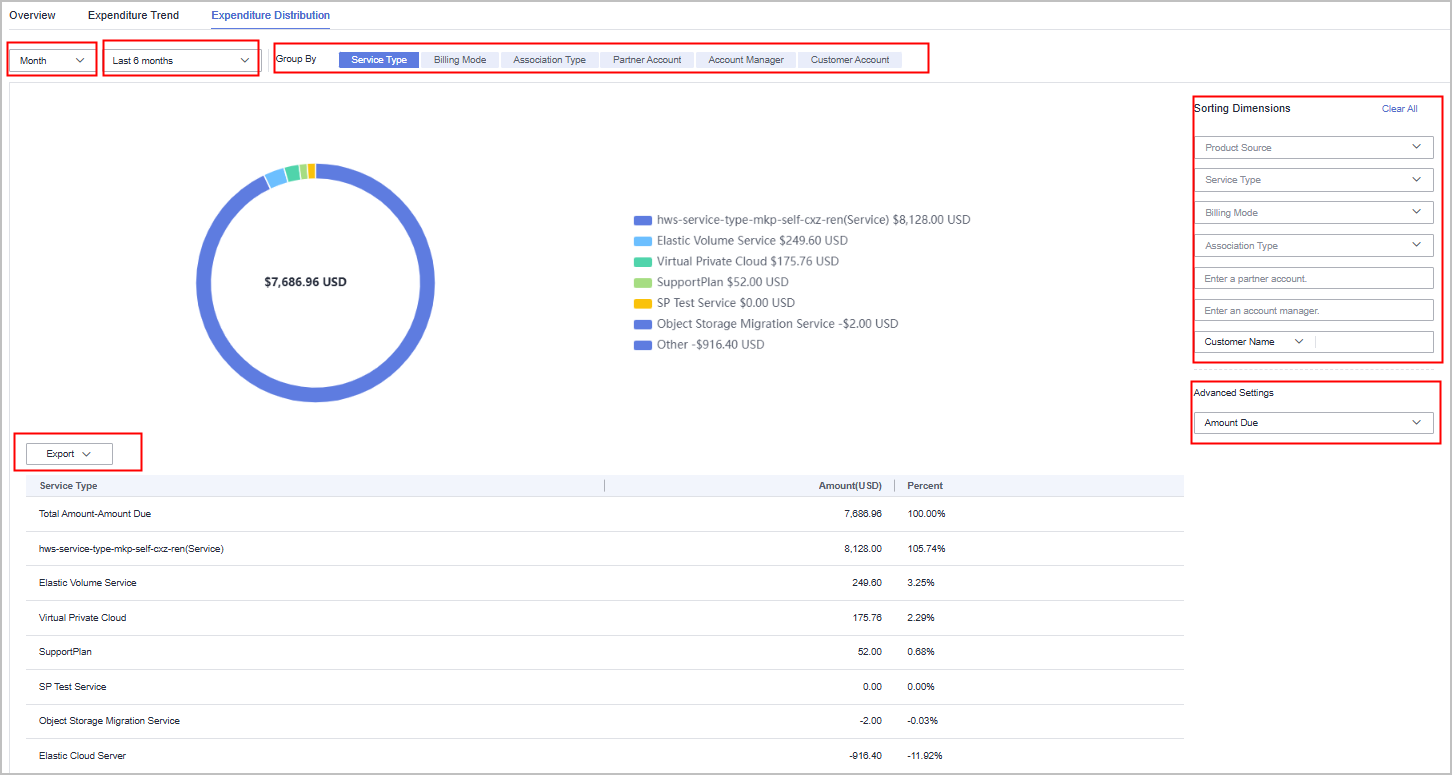Group by Account Manager
This screenshot has width=1452, height=775.
click(746, 60)
